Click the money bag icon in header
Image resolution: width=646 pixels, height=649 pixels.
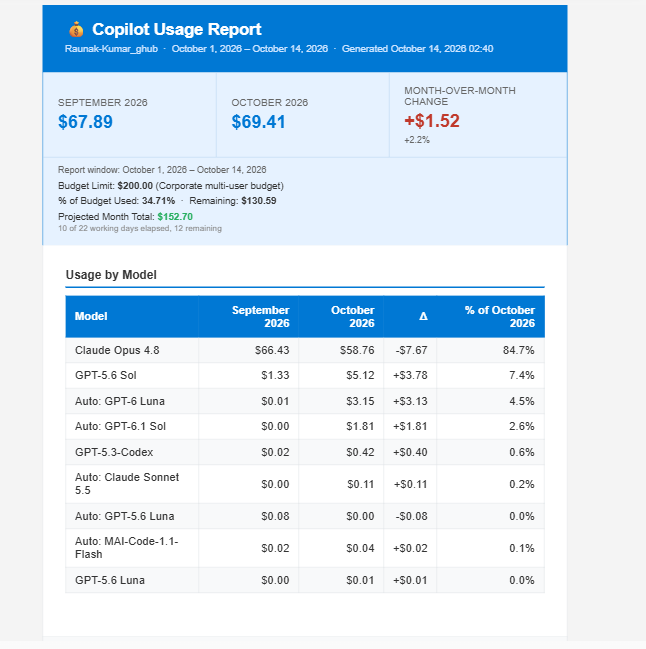[76, 30]
